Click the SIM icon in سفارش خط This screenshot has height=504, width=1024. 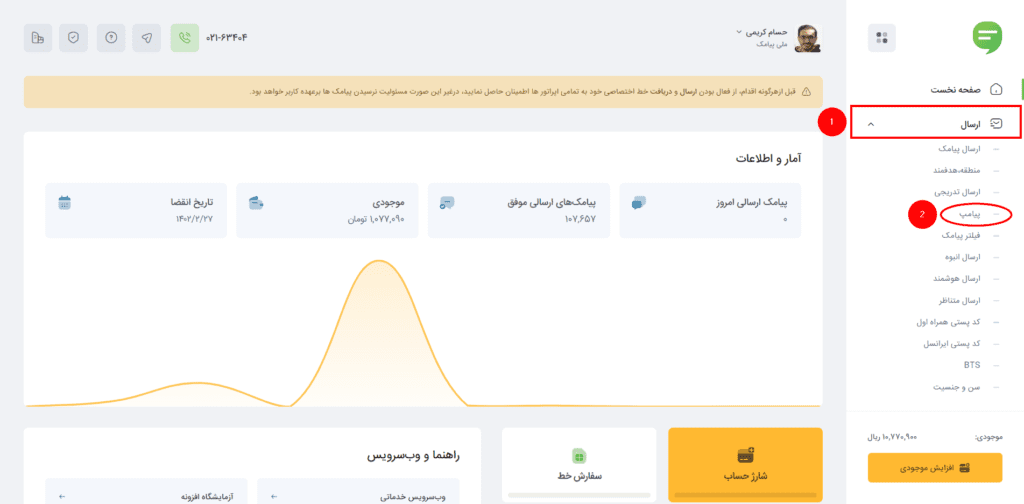pyautogui.click(x=579, y=456)
